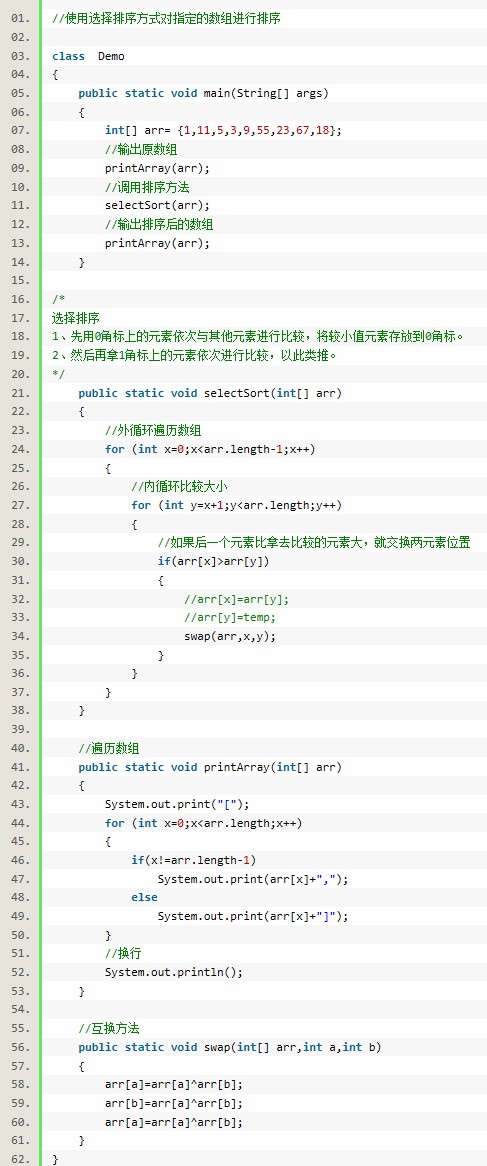Click the comment 内循环比较大小
Image resolution: width=487 pixels, height=1166 pixels.
tap(179, 486)
